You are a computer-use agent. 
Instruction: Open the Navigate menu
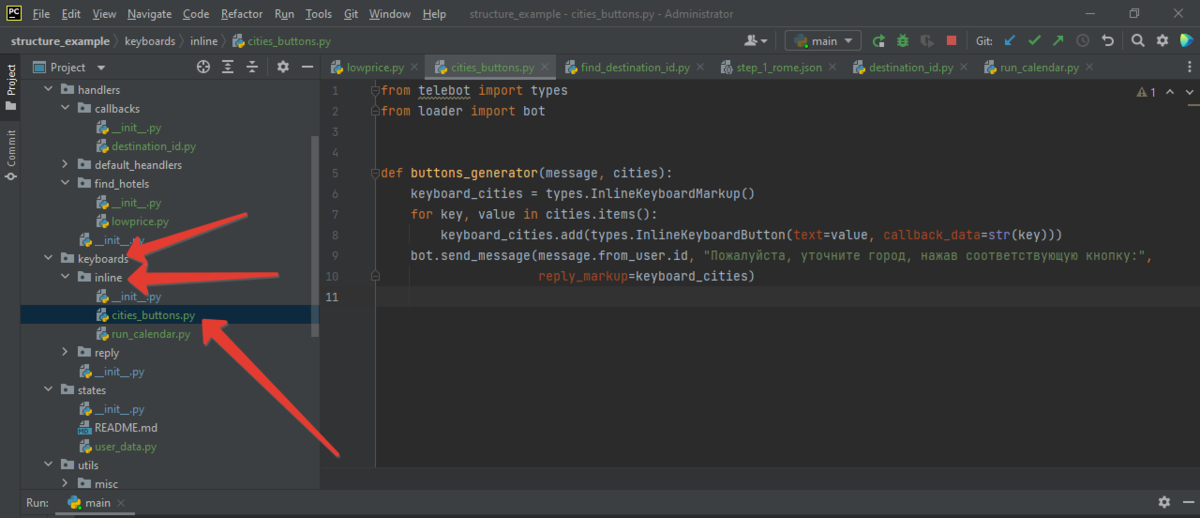(147, 14)
